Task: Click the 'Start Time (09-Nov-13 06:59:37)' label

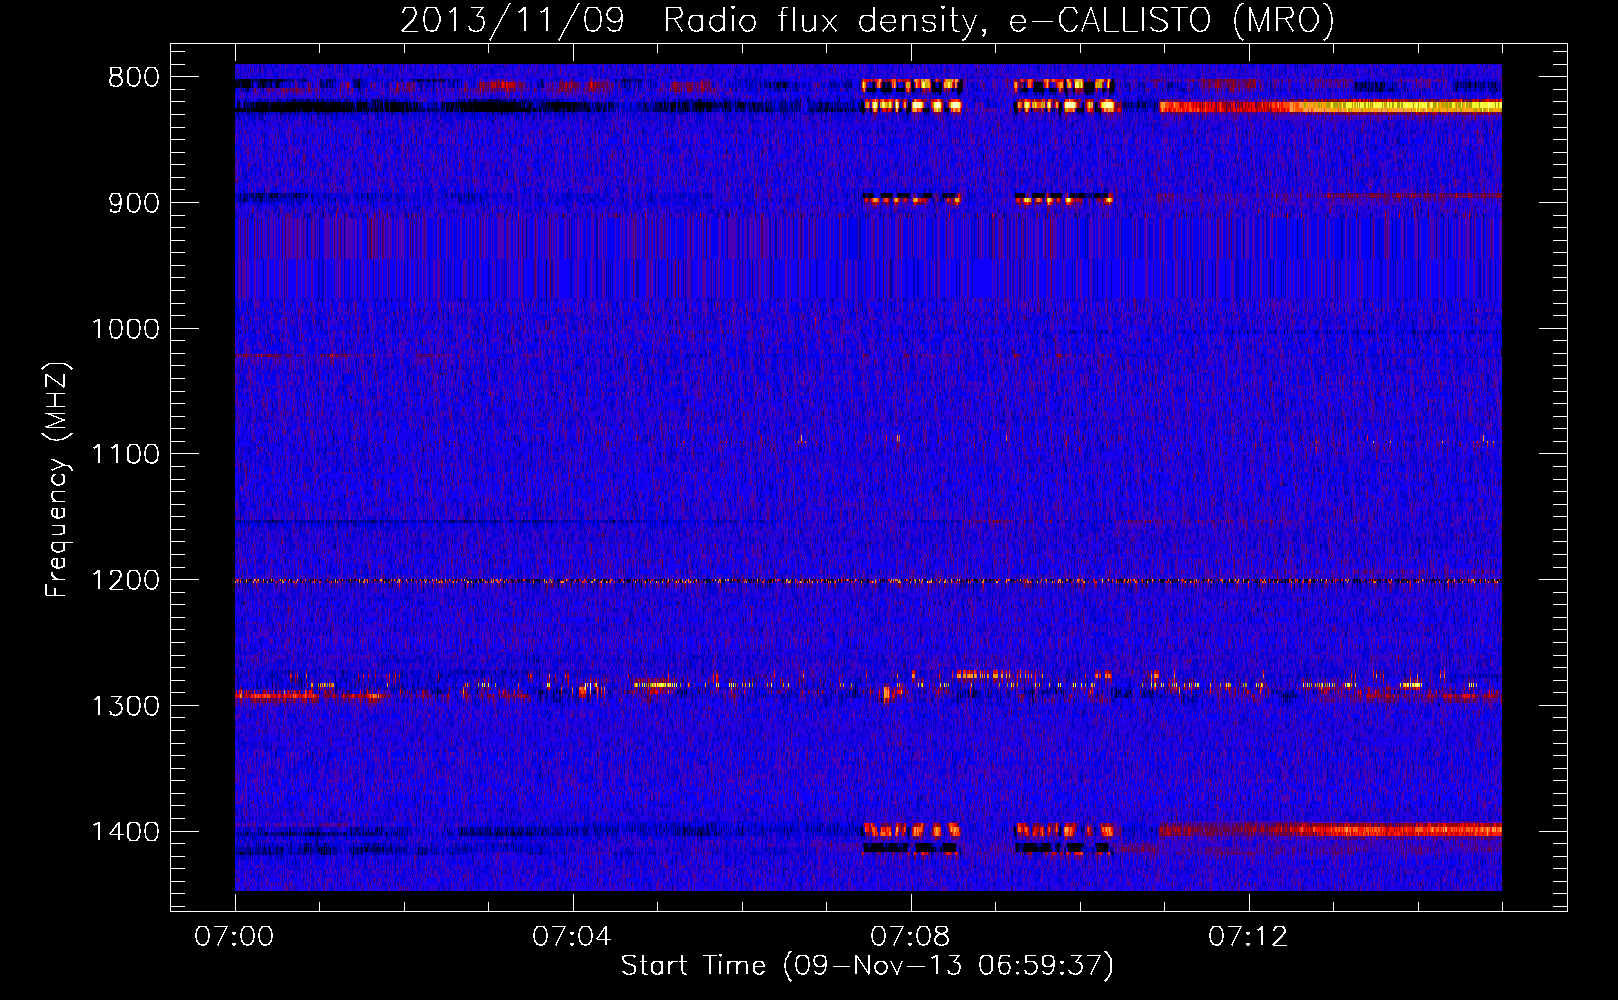Action: tap(867, 966)
